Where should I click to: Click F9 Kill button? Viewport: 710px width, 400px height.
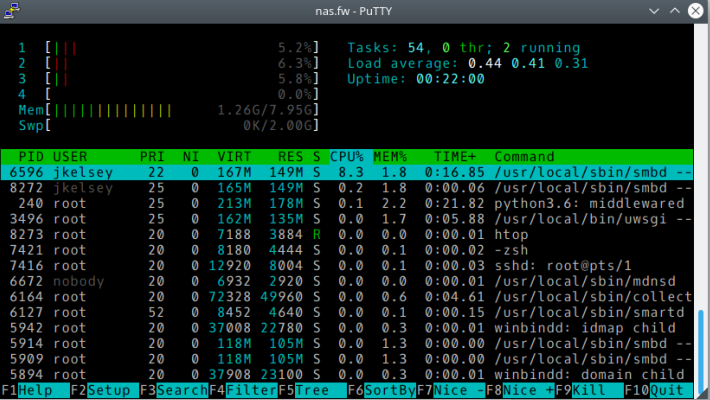click(x=590, y=390)
